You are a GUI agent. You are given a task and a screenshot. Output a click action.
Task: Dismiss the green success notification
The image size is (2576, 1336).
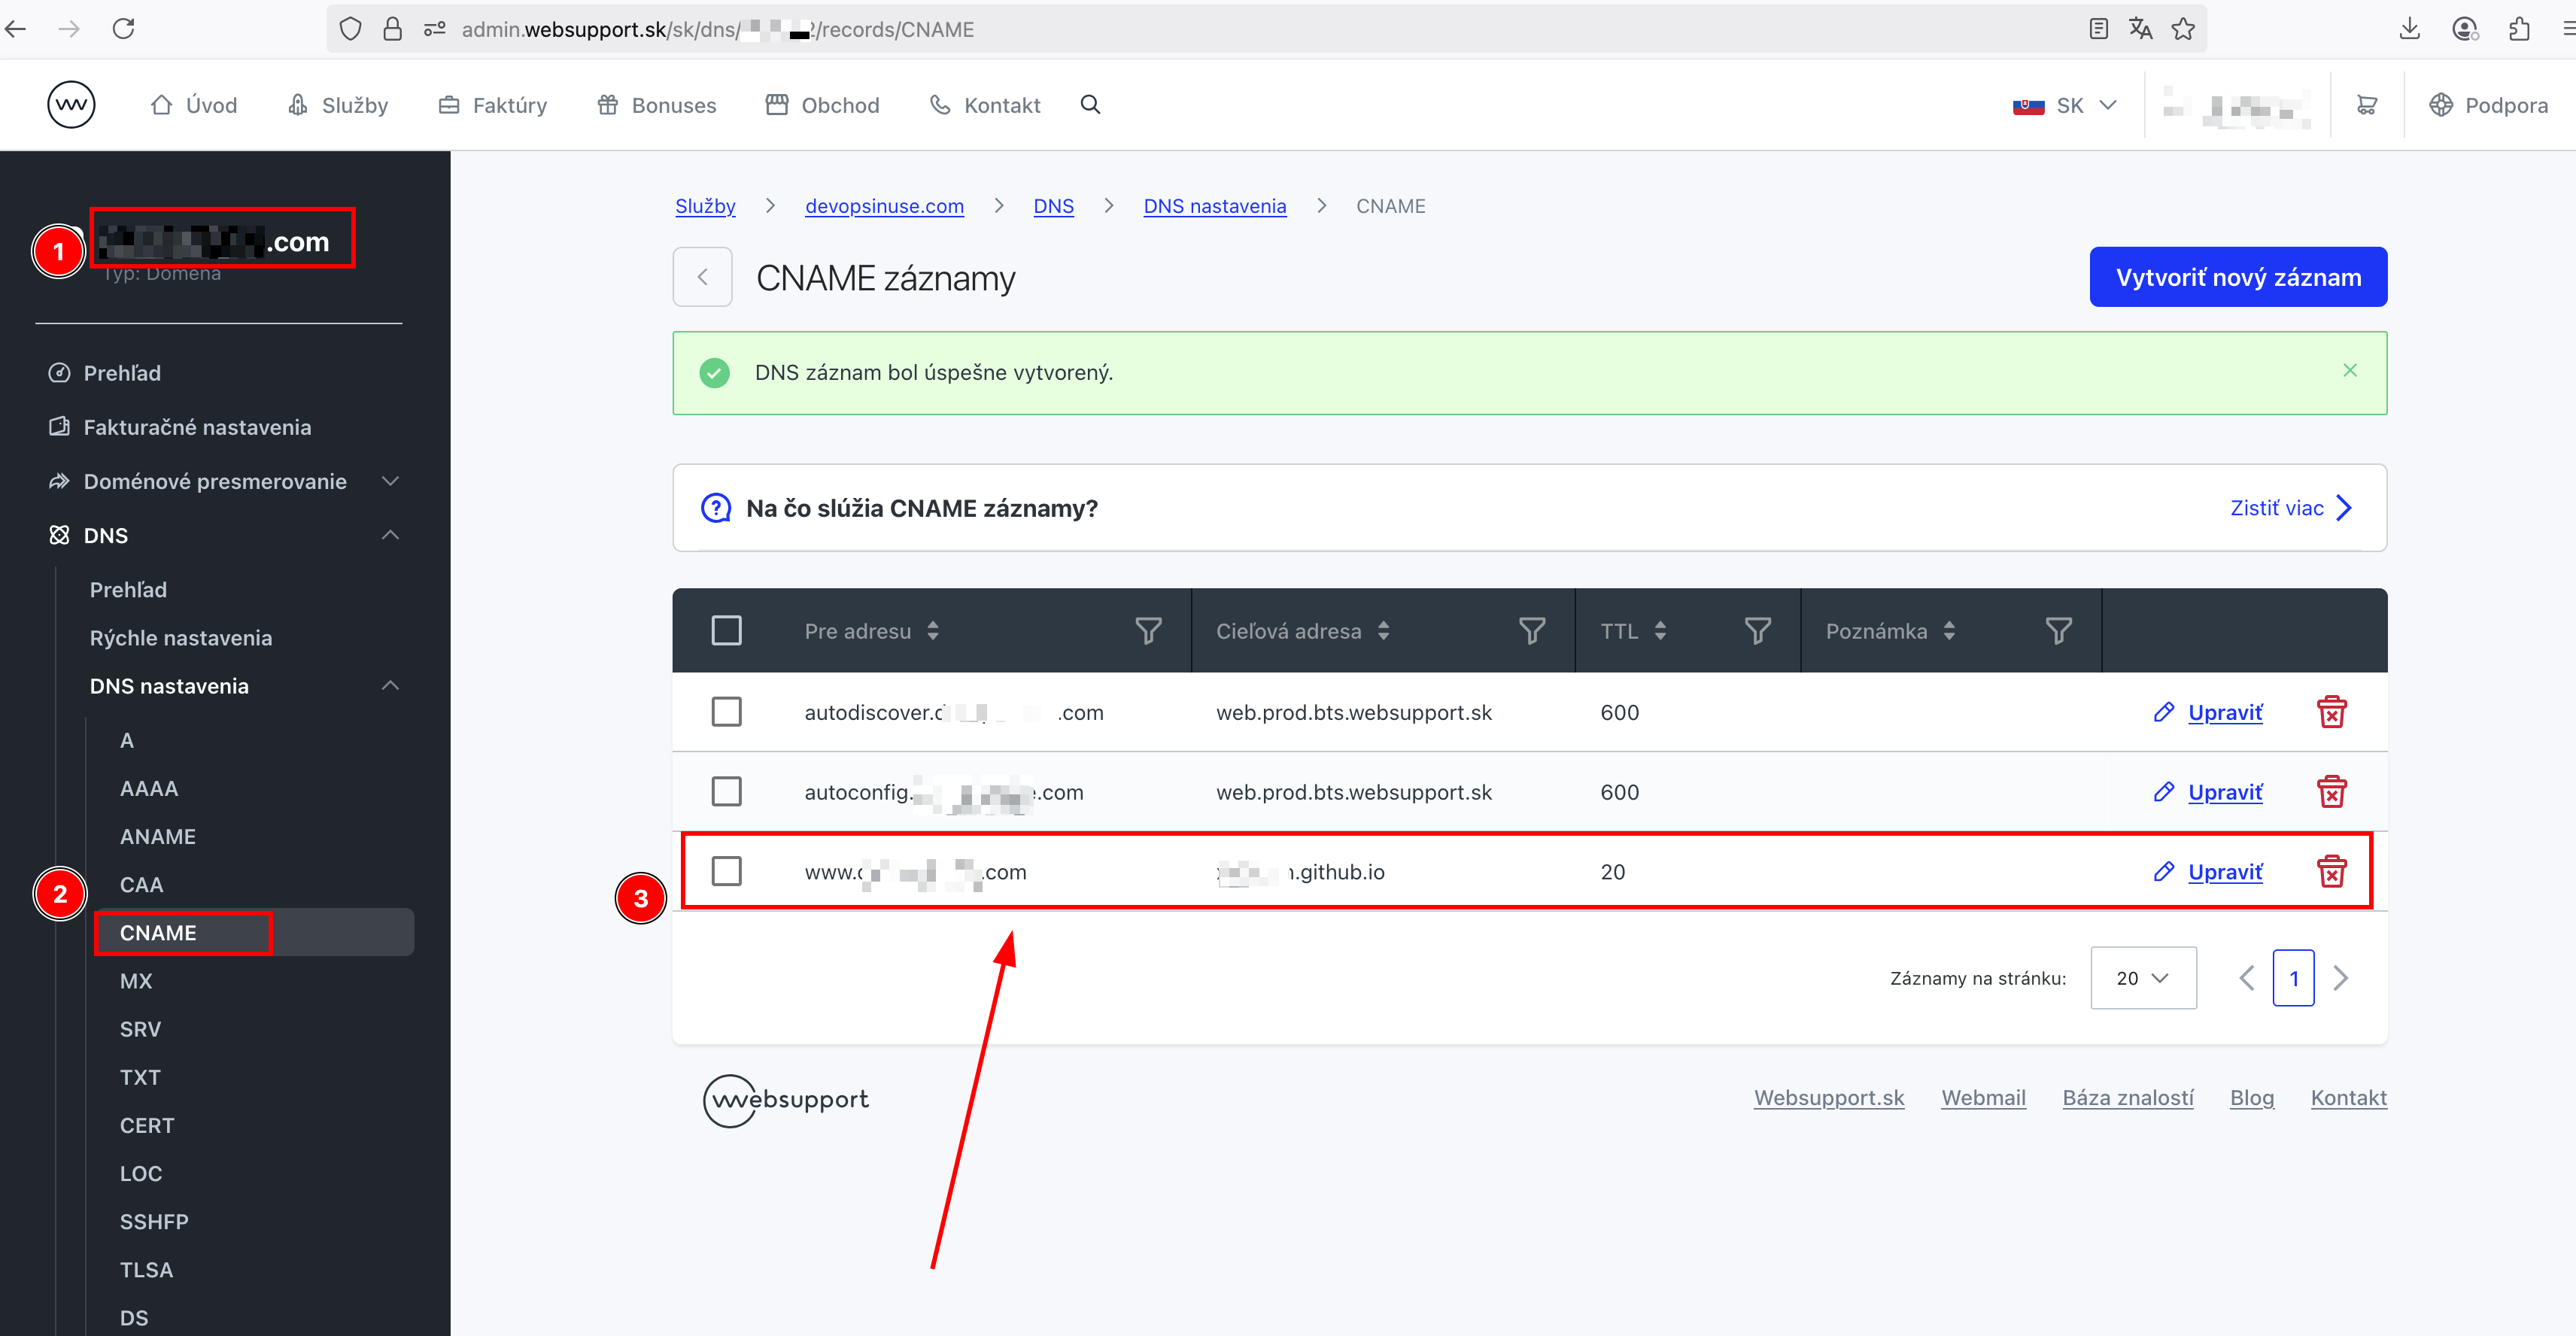point(2349,371)
